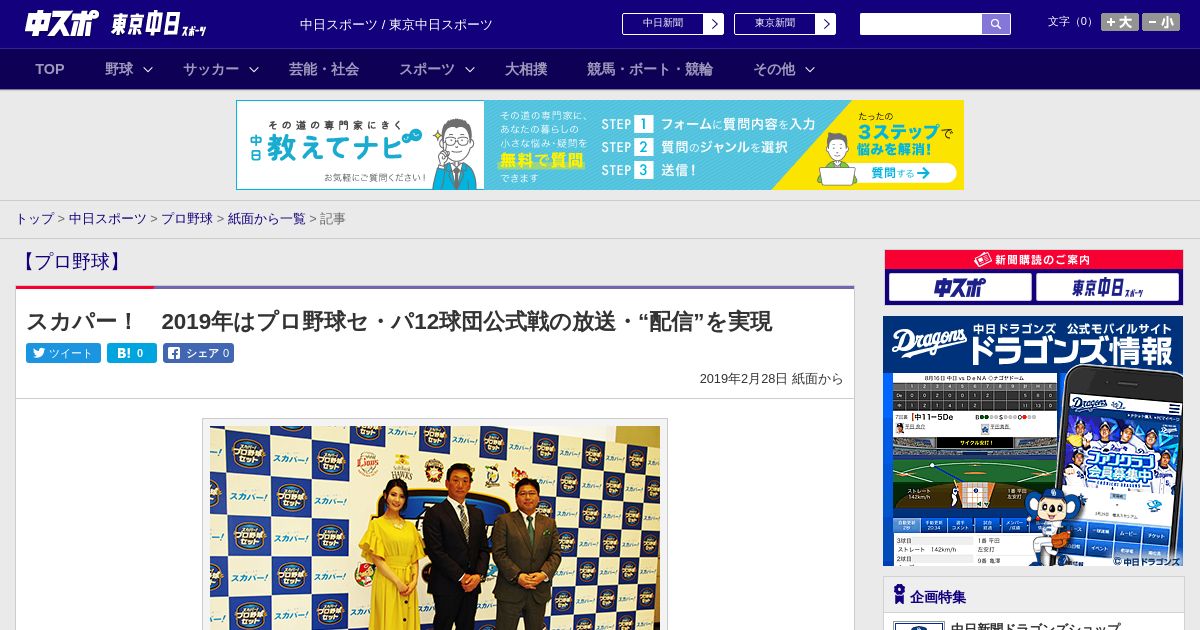The width and height of the screenshot is (1200, 630).
Task: Increase text size with 大 button
Action: (x=1120, y=22)
